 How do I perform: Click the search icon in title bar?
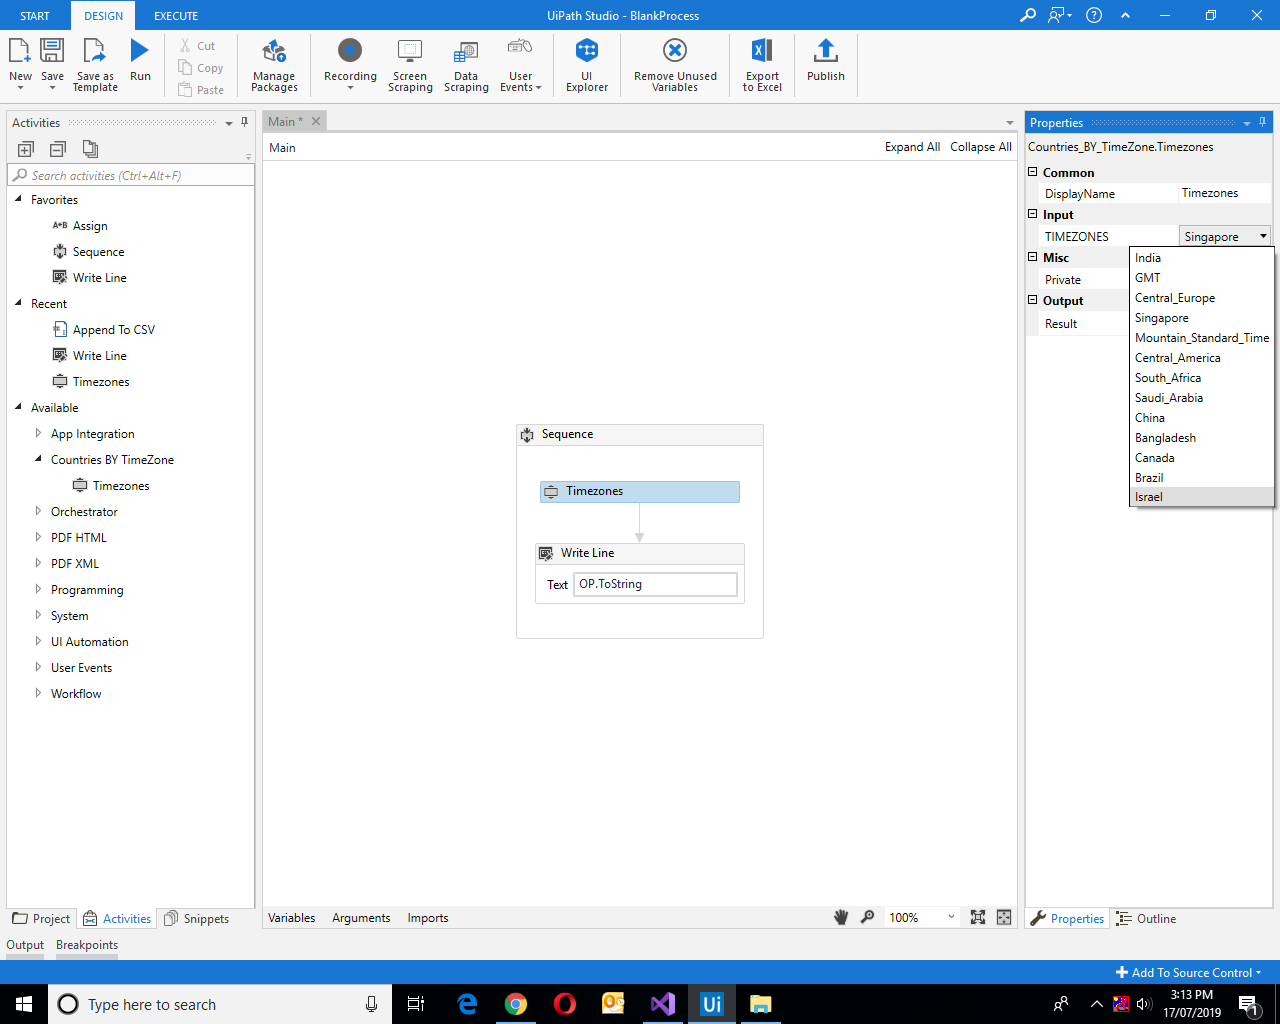point(1027,15)
